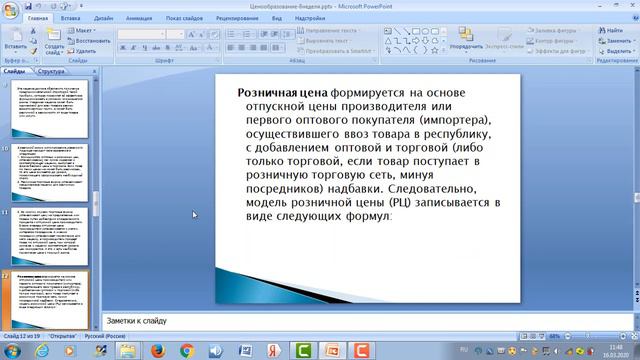Apply bold formatting (Ж)
This screenshot has width=640, height=360.
click(x=123, y=48)
